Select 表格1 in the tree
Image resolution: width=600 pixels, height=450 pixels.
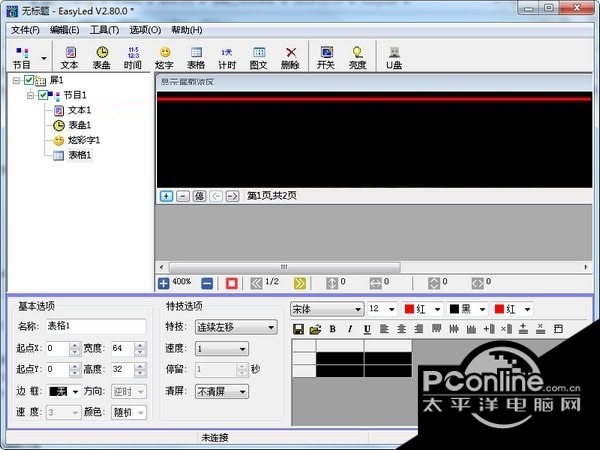[x=80, y=155]
